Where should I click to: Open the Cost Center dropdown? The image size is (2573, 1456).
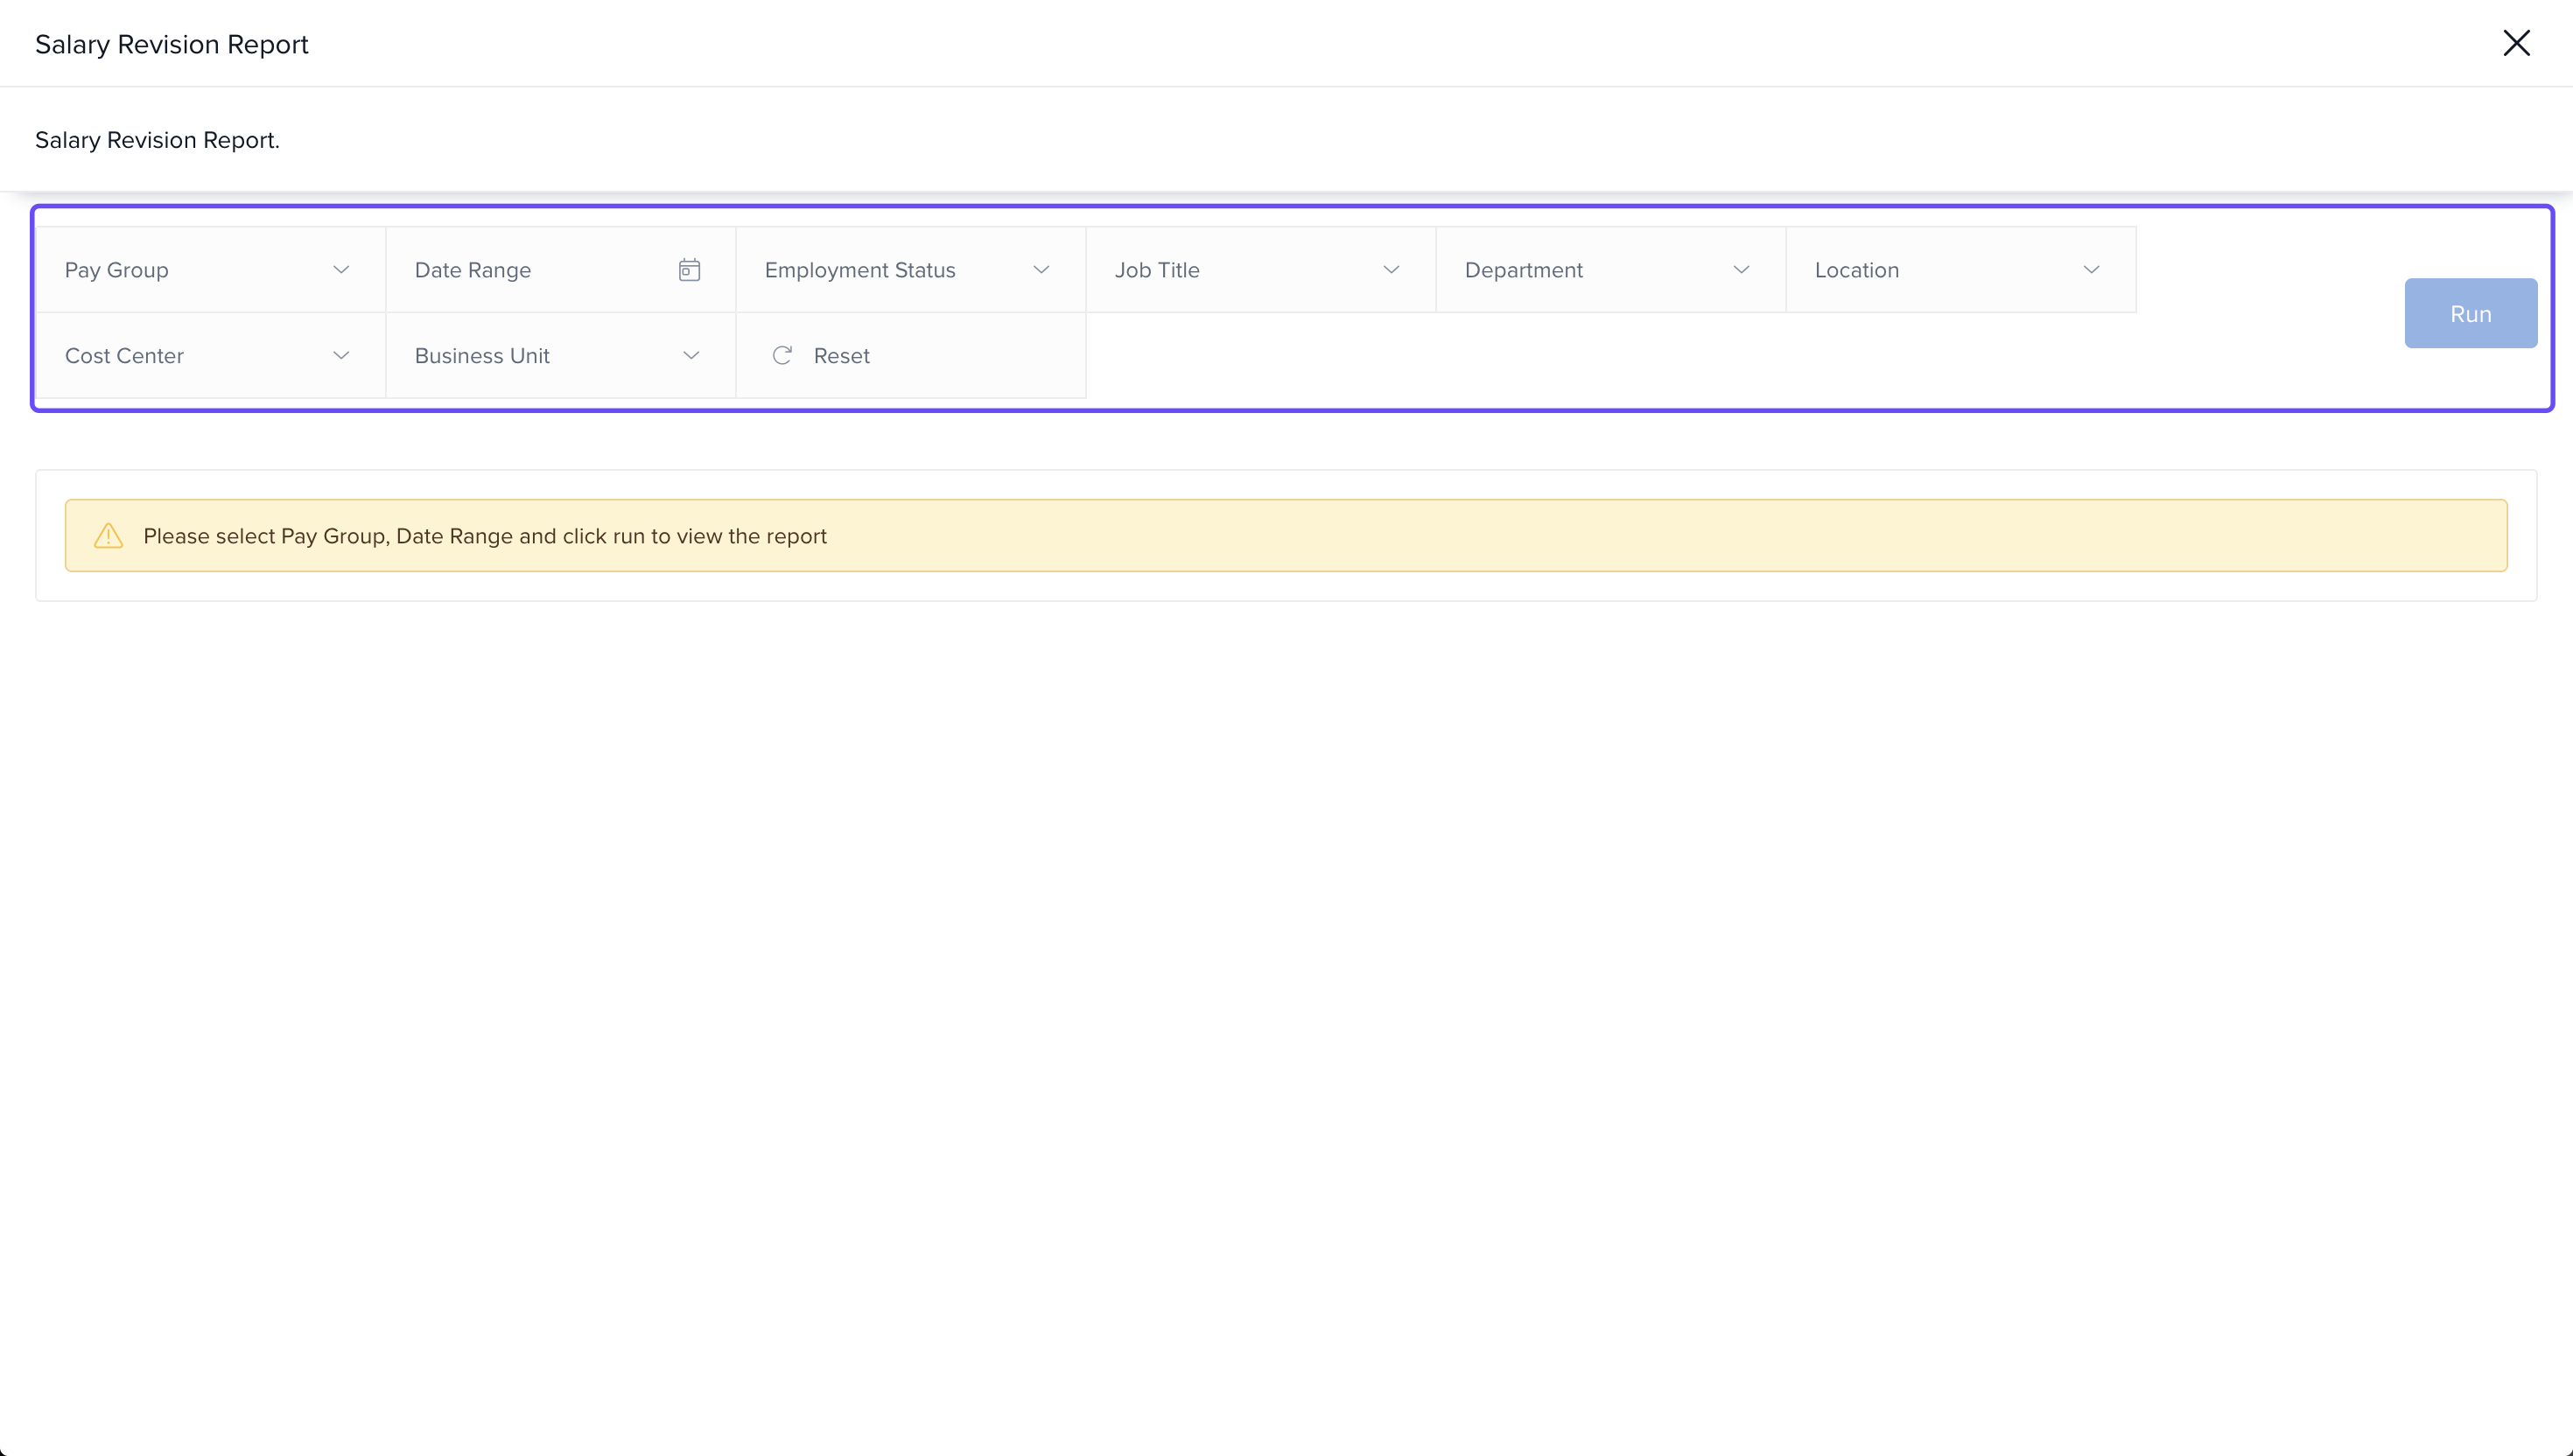[209, 356]
